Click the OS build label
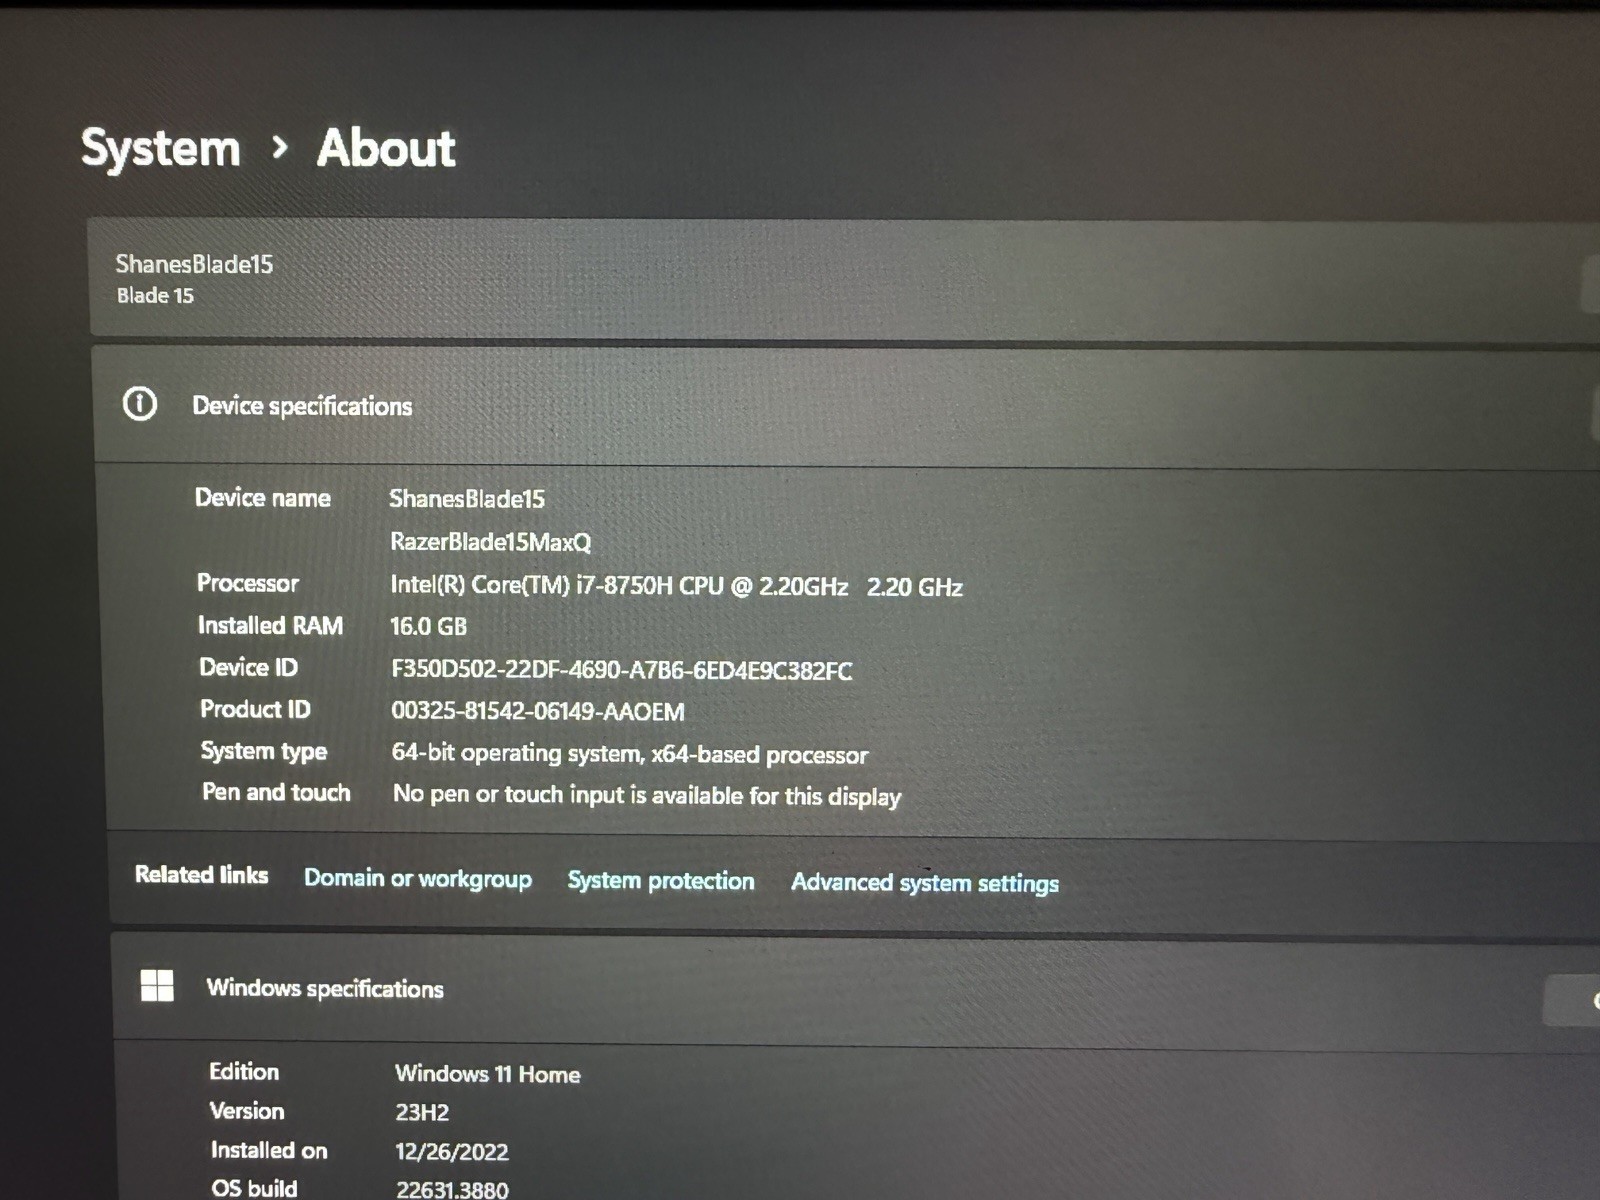This screenshot has width=1600, height=1200. pos(254,1188)
